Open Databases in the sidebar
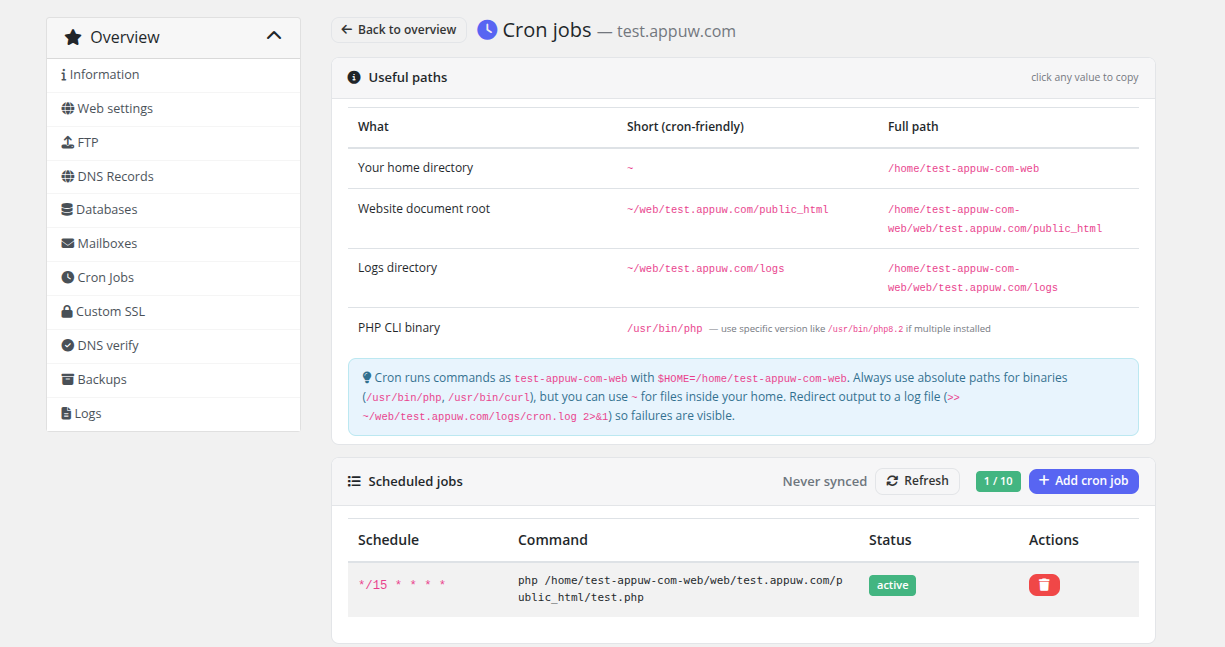 point(173,210)
